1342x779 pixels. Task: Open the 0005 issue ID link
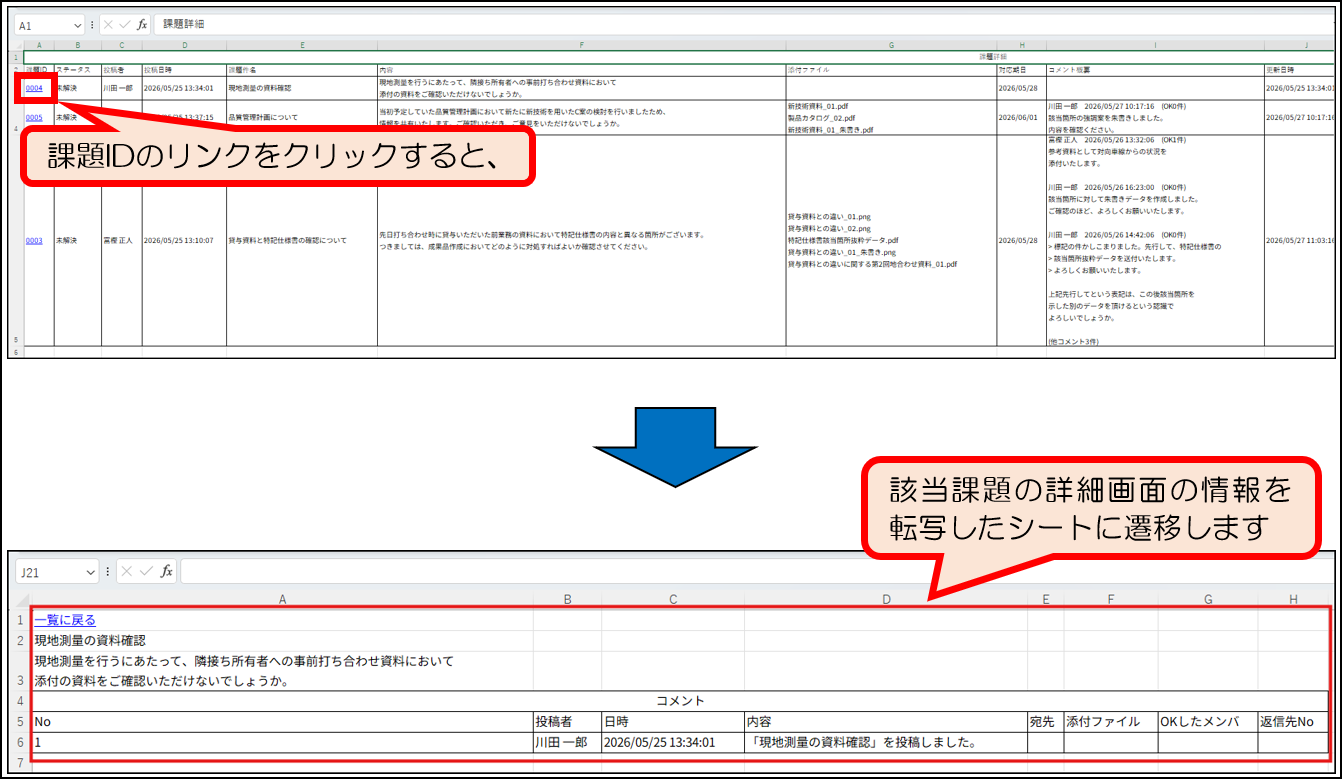(33, 117)
